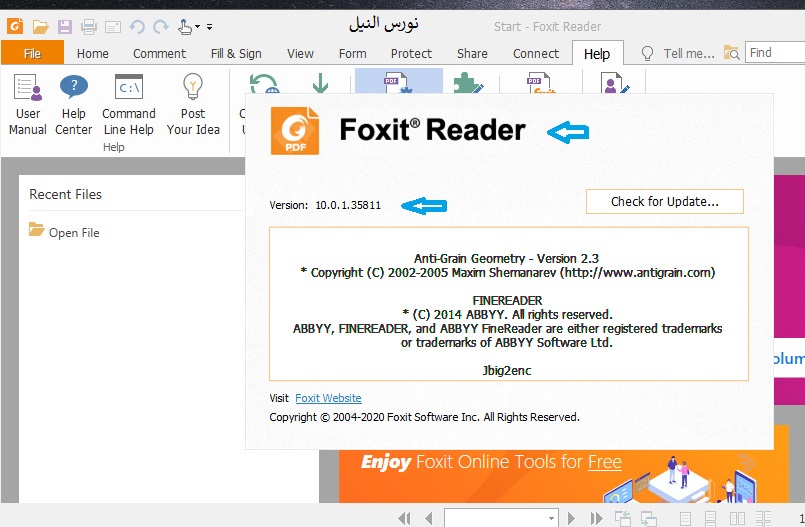Image resolution: width=805 pixels, height=527 pixels.
Task: Click the Undo arrow in quick access toolbar
Action: (x=137, y=26)
